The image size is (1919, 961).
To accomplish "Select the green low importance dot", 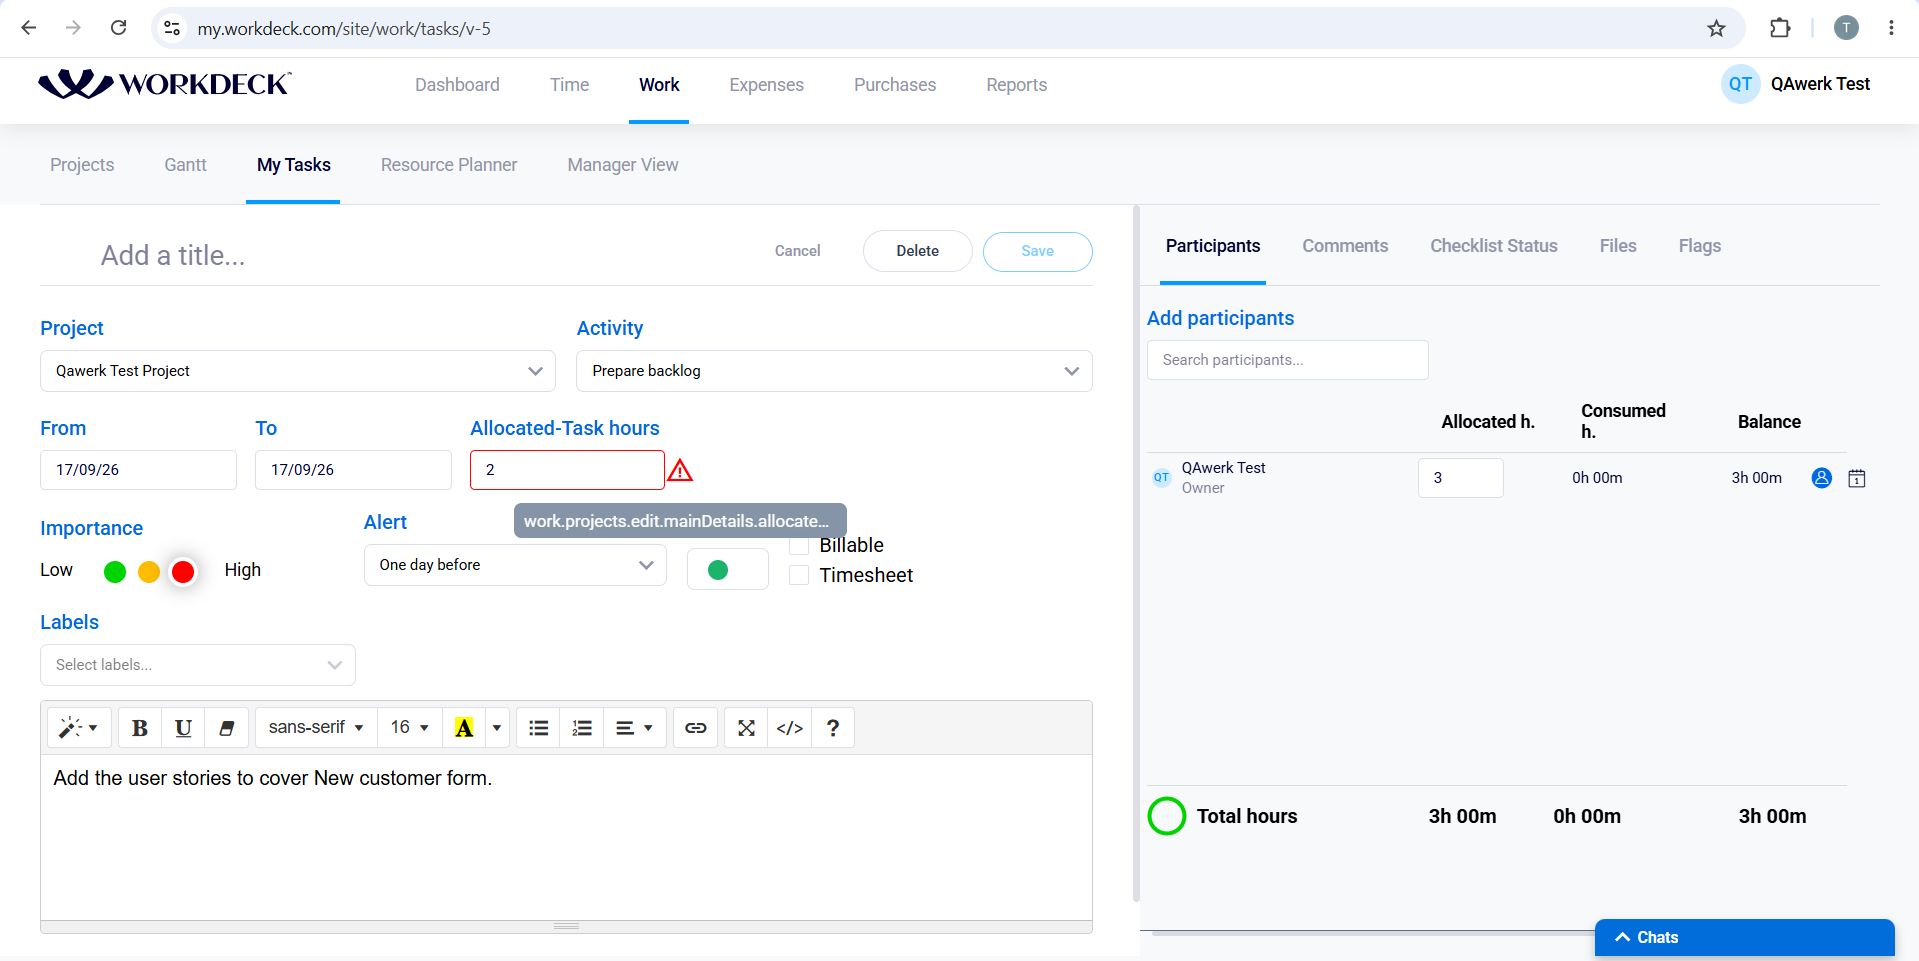I will 115,572.
